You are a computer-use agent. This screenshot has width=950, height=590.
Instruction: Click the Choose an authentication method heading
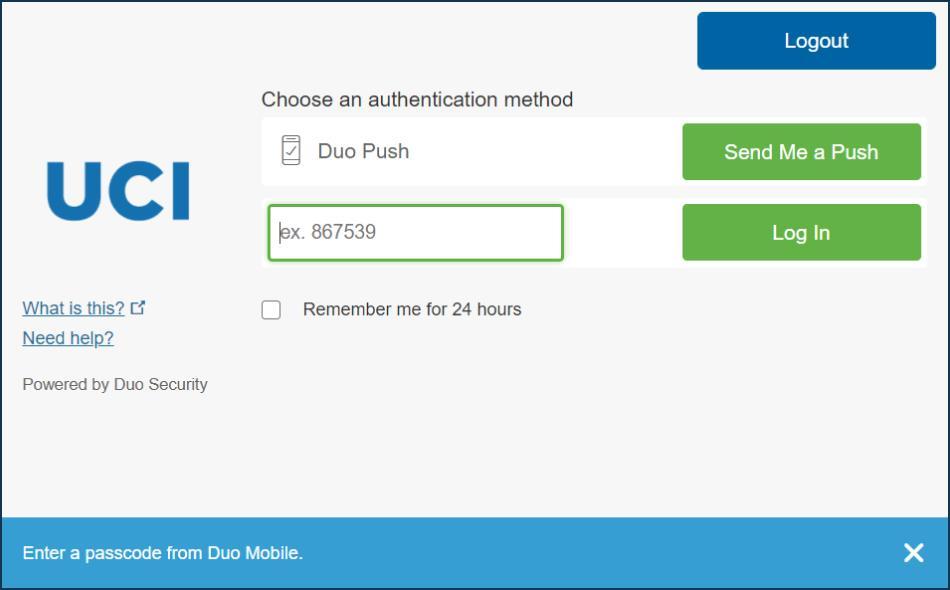417,100
